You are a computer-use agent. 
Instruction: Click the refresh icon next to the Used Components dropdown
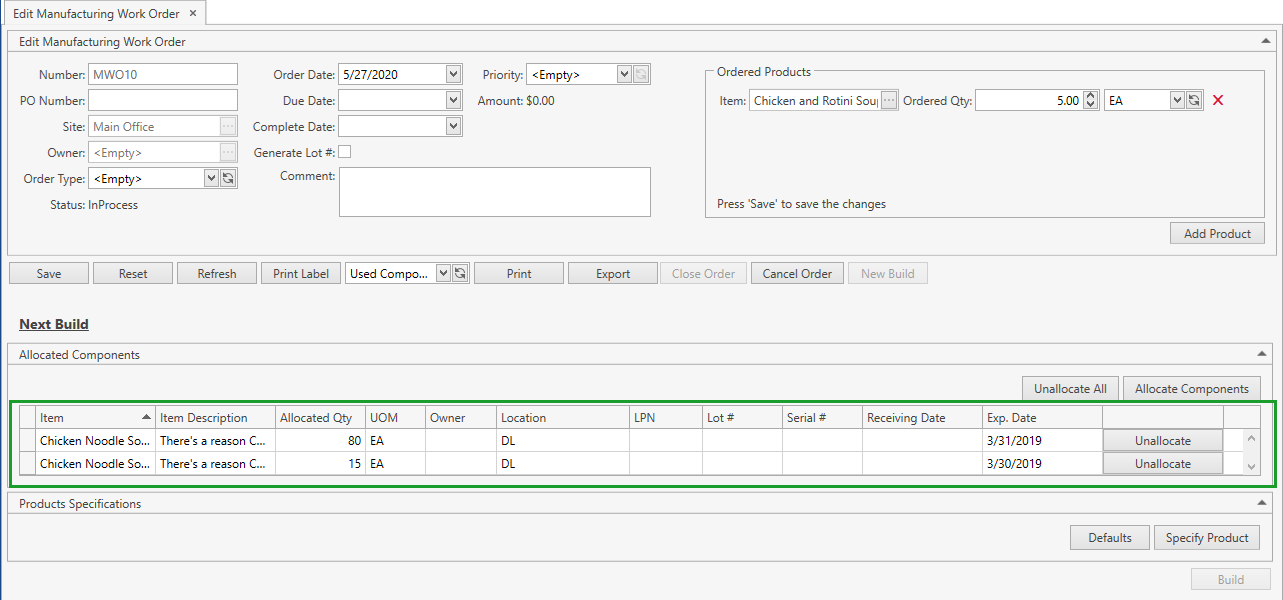[460, 274]
